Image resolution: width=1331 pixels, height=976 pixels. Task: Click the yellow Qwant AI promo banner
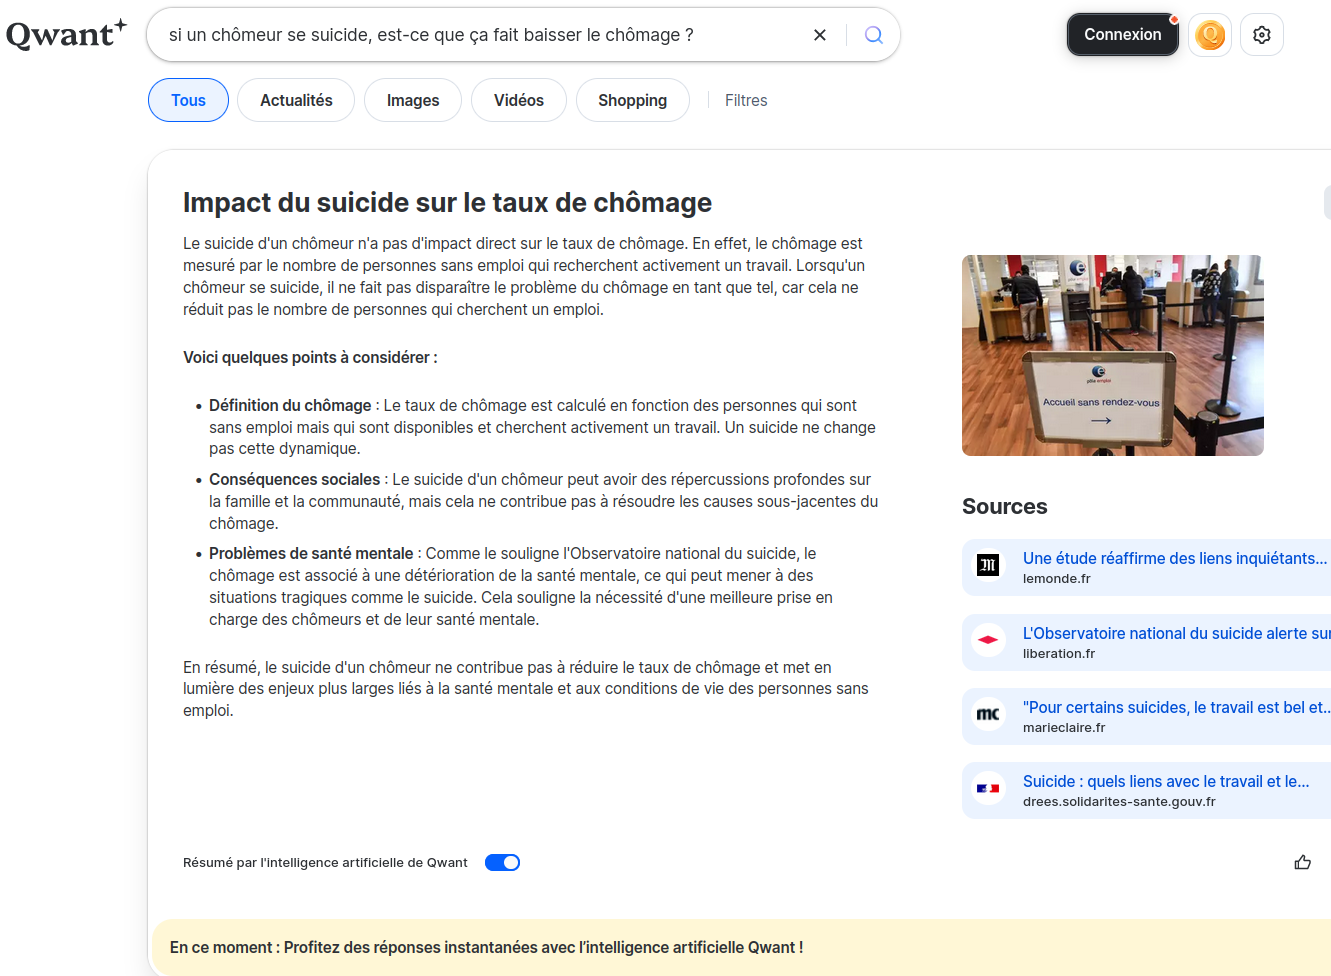[740, 947]
